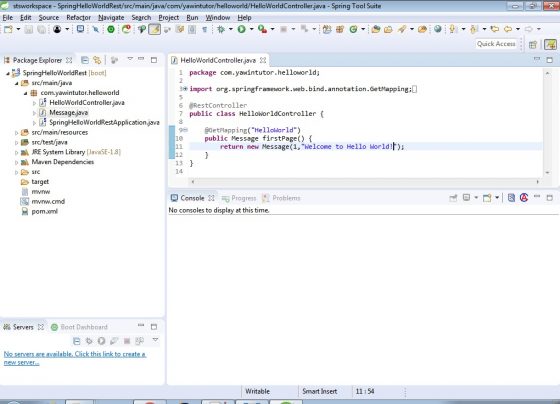Click the Next Annotation icon
The height and width of the screenshot is (404, 560).
453,29
